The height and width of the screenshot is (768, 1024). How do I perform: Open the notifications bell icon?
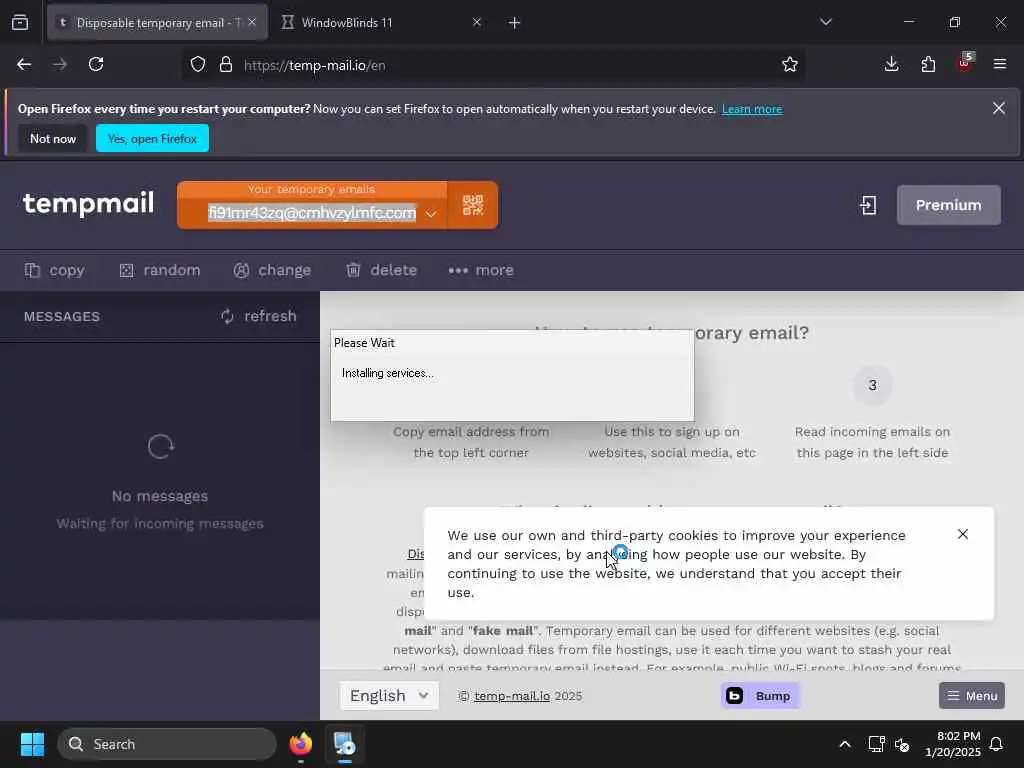[x=997, y=744]
